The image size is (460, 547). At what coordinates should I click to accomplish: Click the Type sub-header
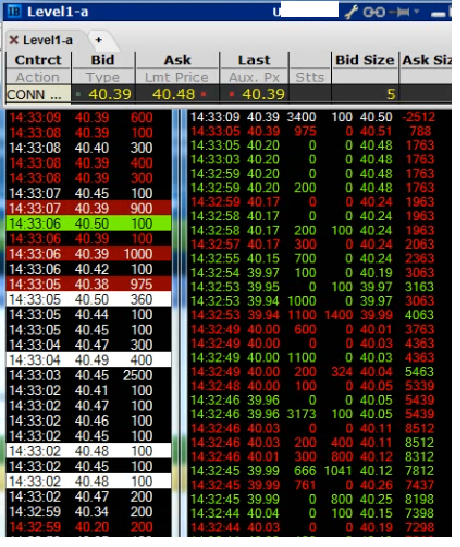click(103, 77)
